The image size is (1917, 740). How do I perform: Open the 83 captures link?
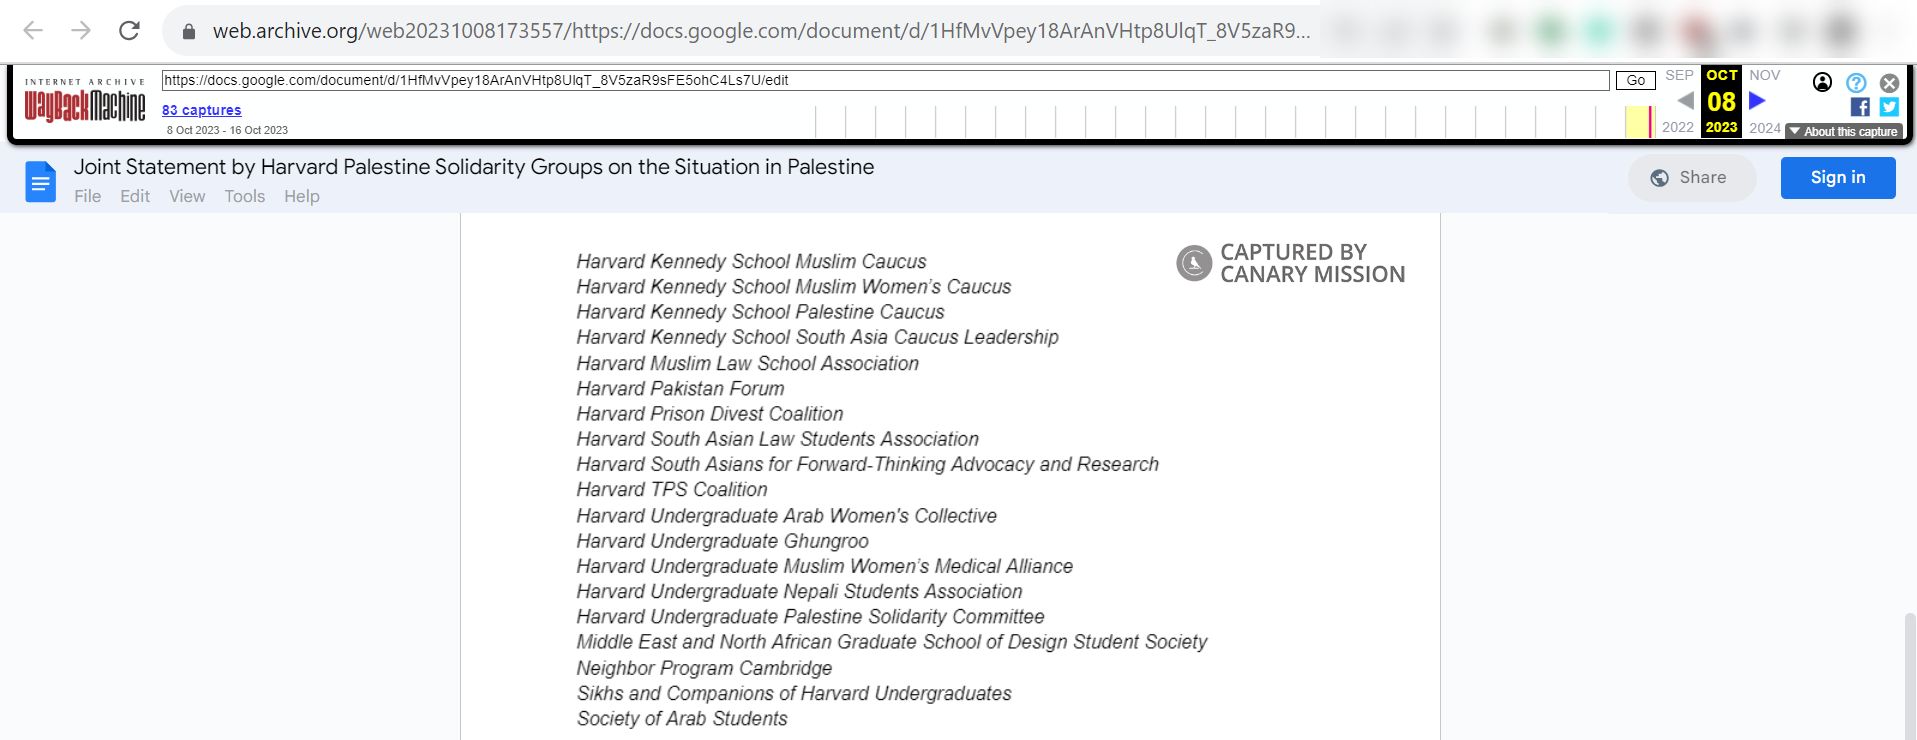(201, 110)
